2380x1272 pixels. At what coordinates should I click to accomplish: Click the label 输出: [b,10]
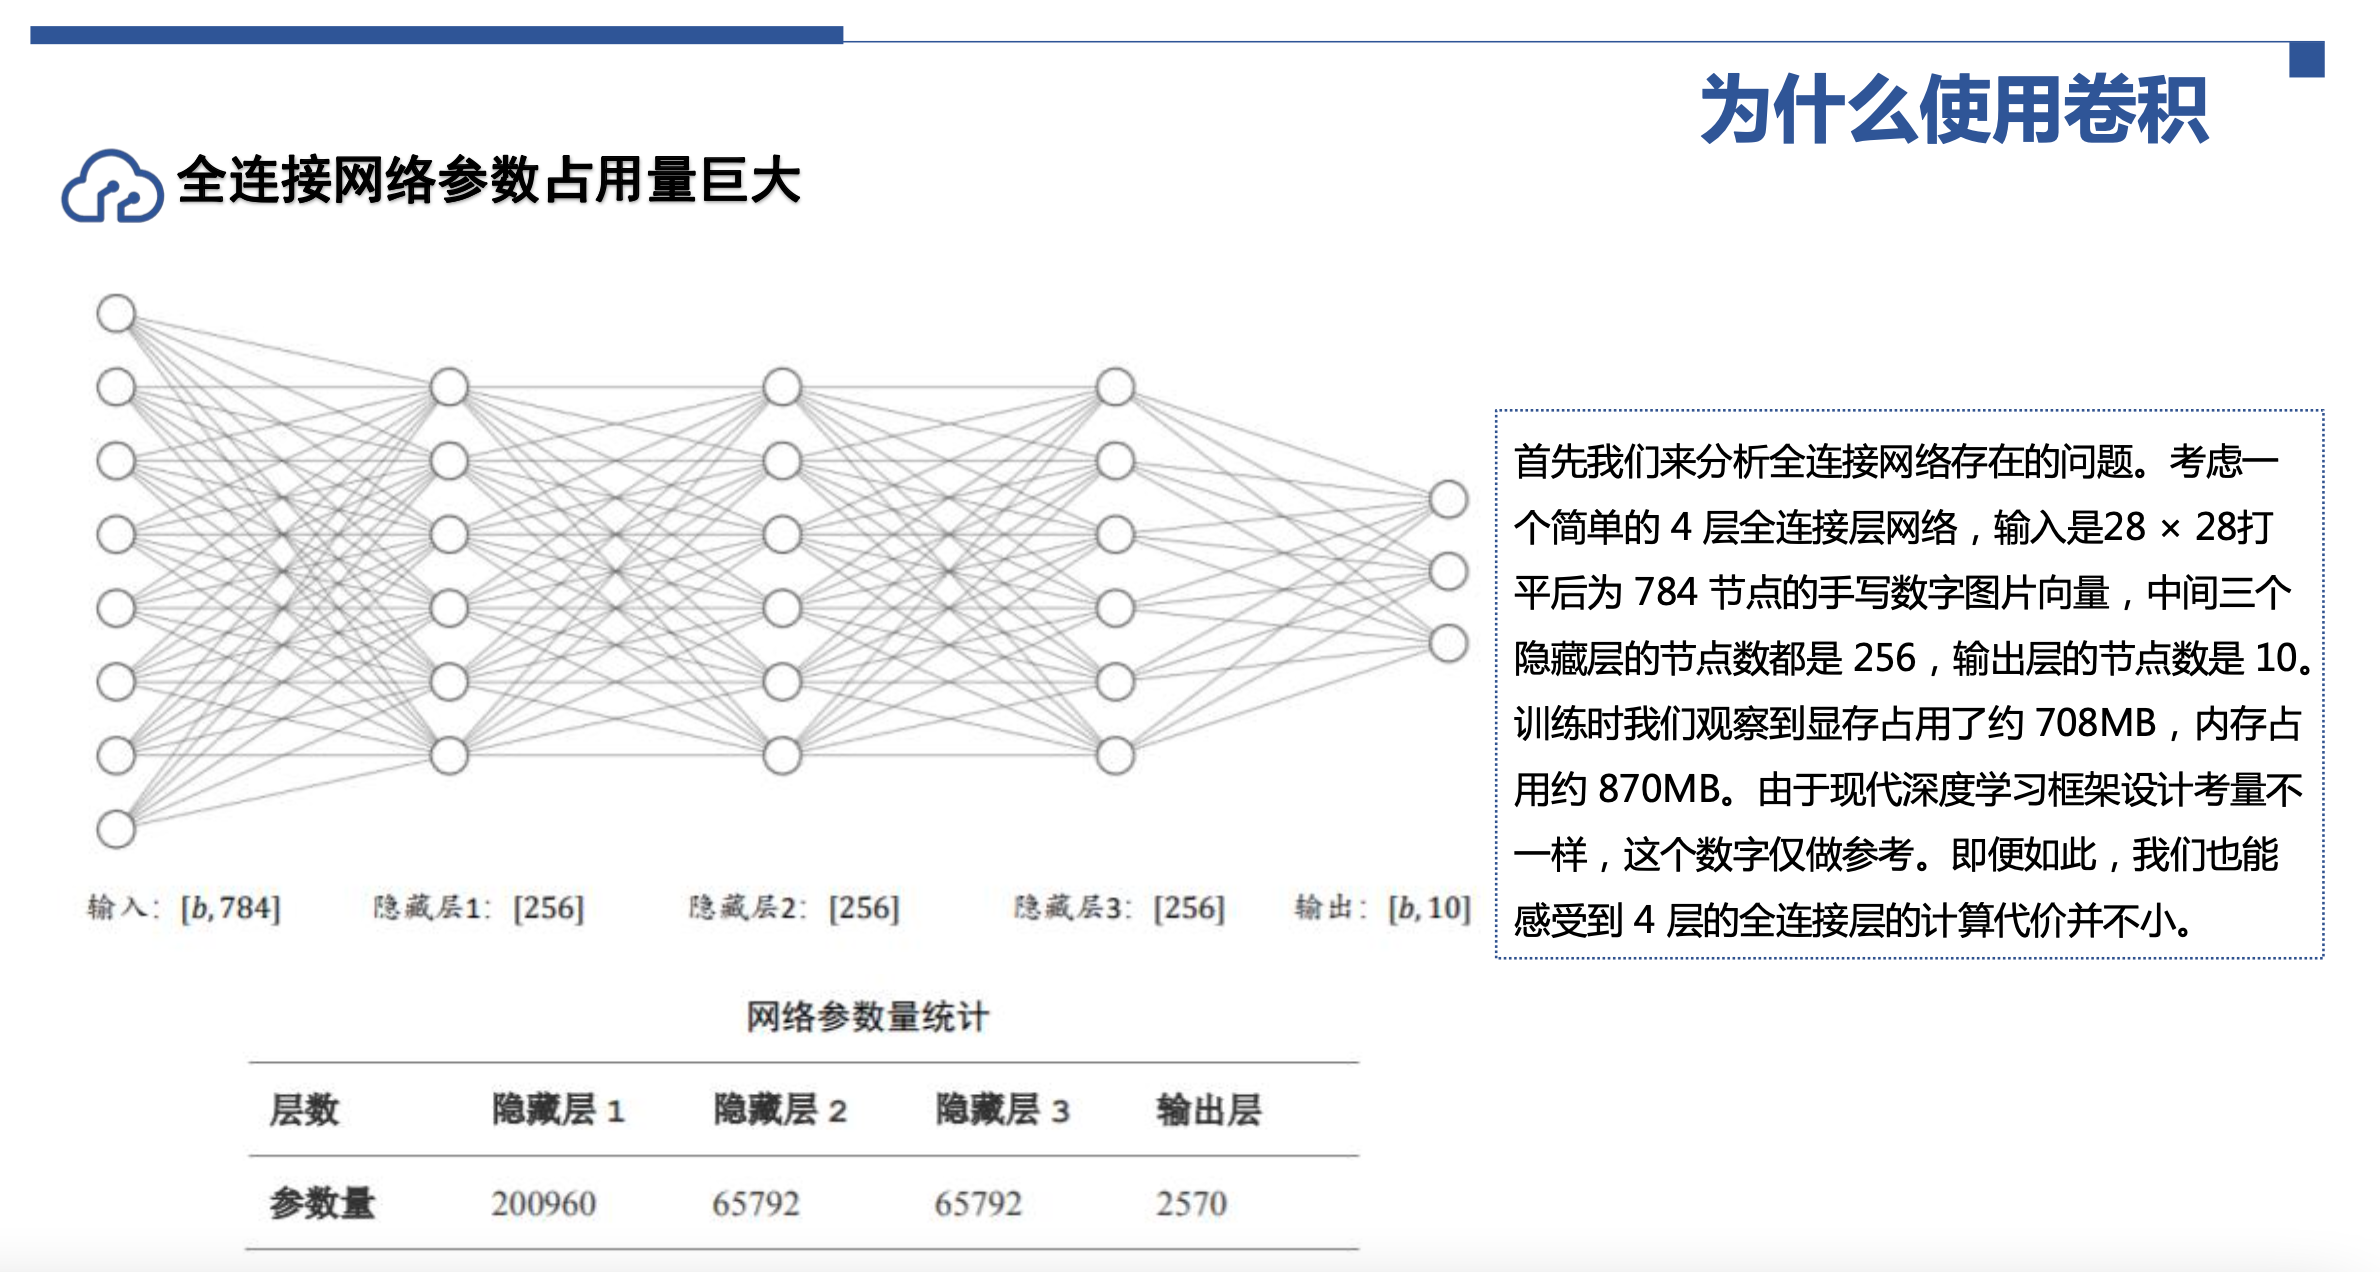pos(1382,908)
